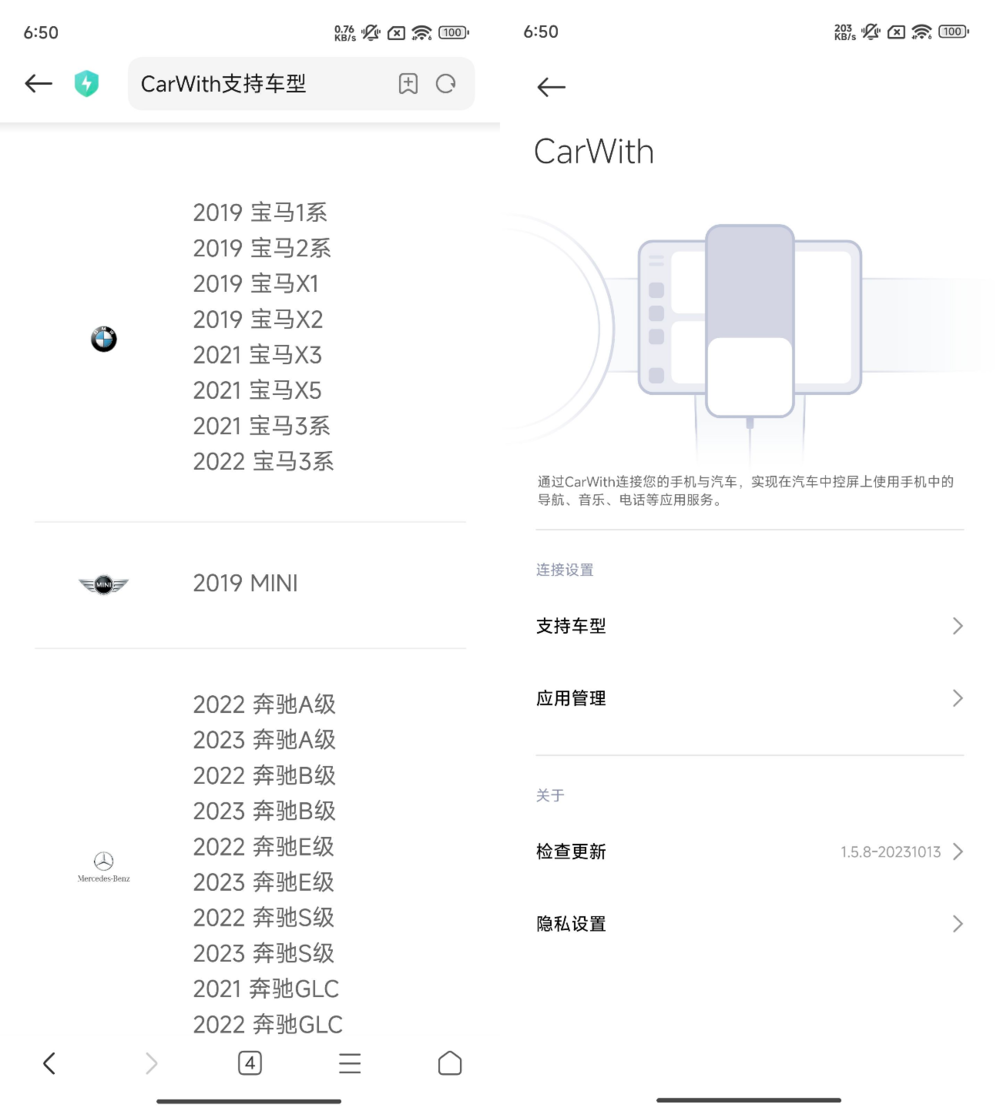
Task: Open the tab switcher showing 4 tabs
Action: [250, 1063]
